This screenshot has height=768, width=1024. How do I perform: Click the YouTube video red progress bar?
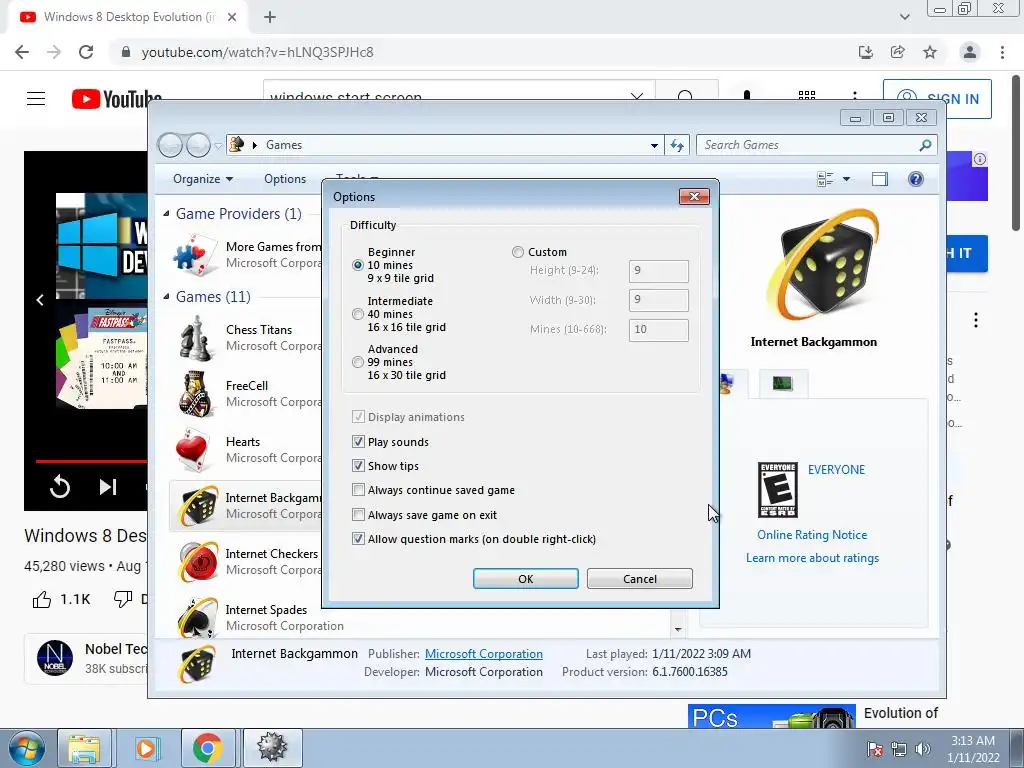coord(91,461)
